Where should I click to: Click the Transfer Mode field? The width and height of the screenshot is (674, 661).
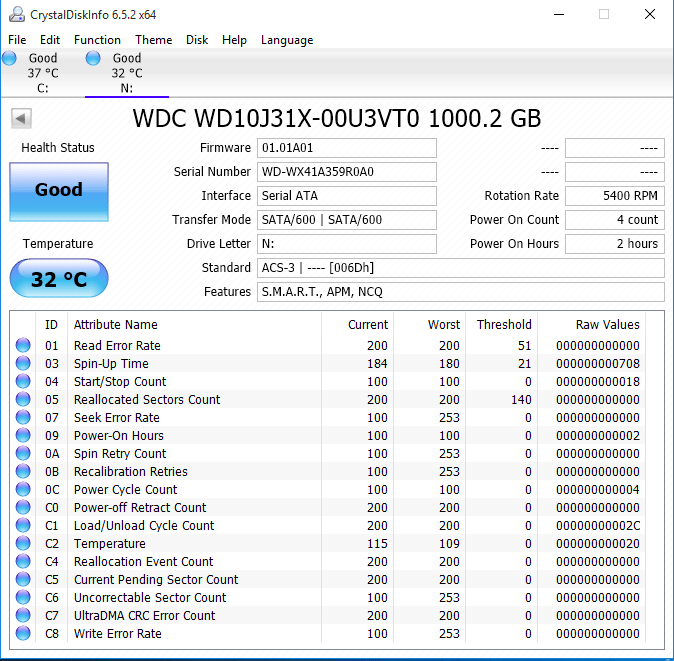(347, 220)
